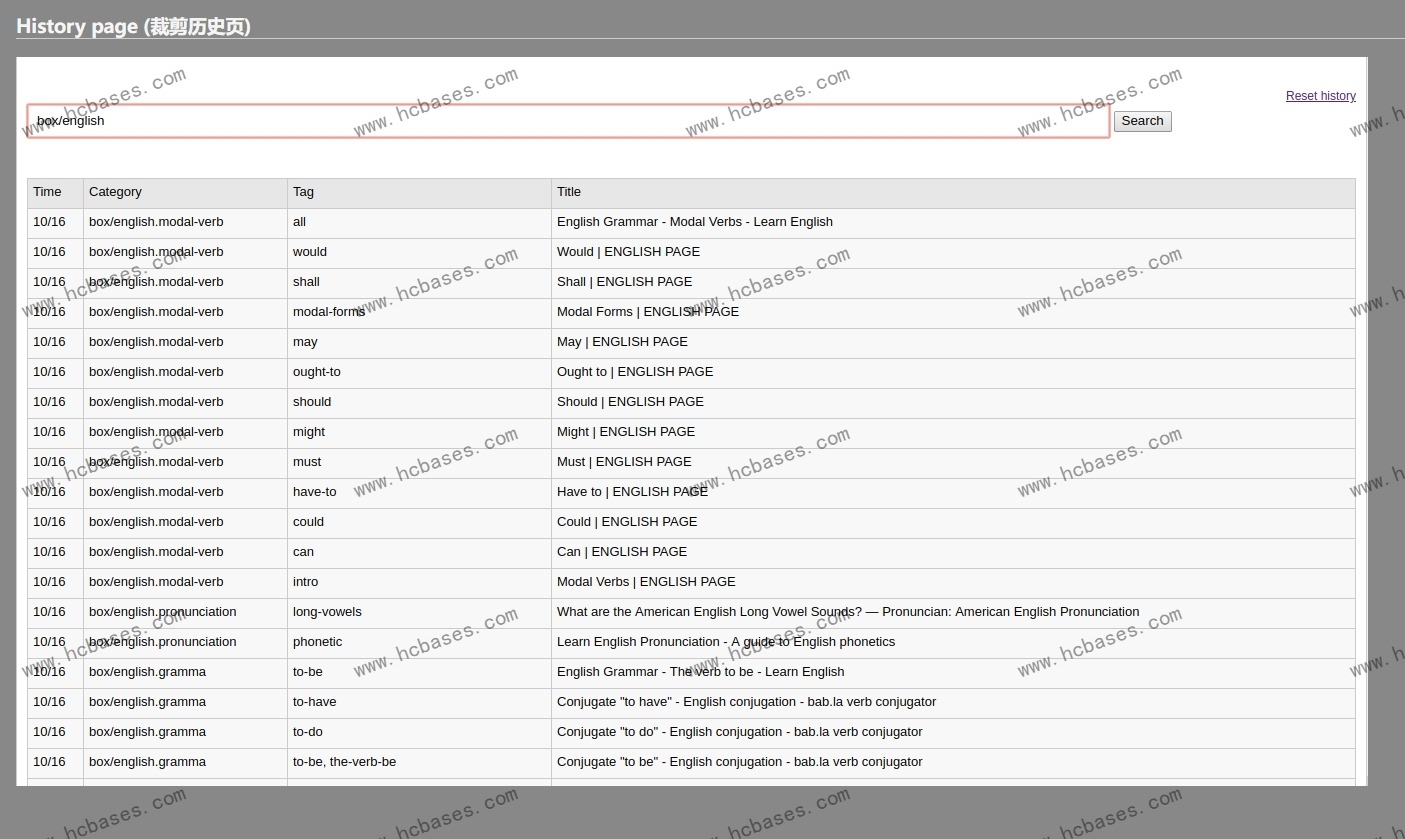Click box/english.modal-verb cell in the would row
Image resolution: width=1405 pixels, height=839 pixels.
click(x=185, y=253)
